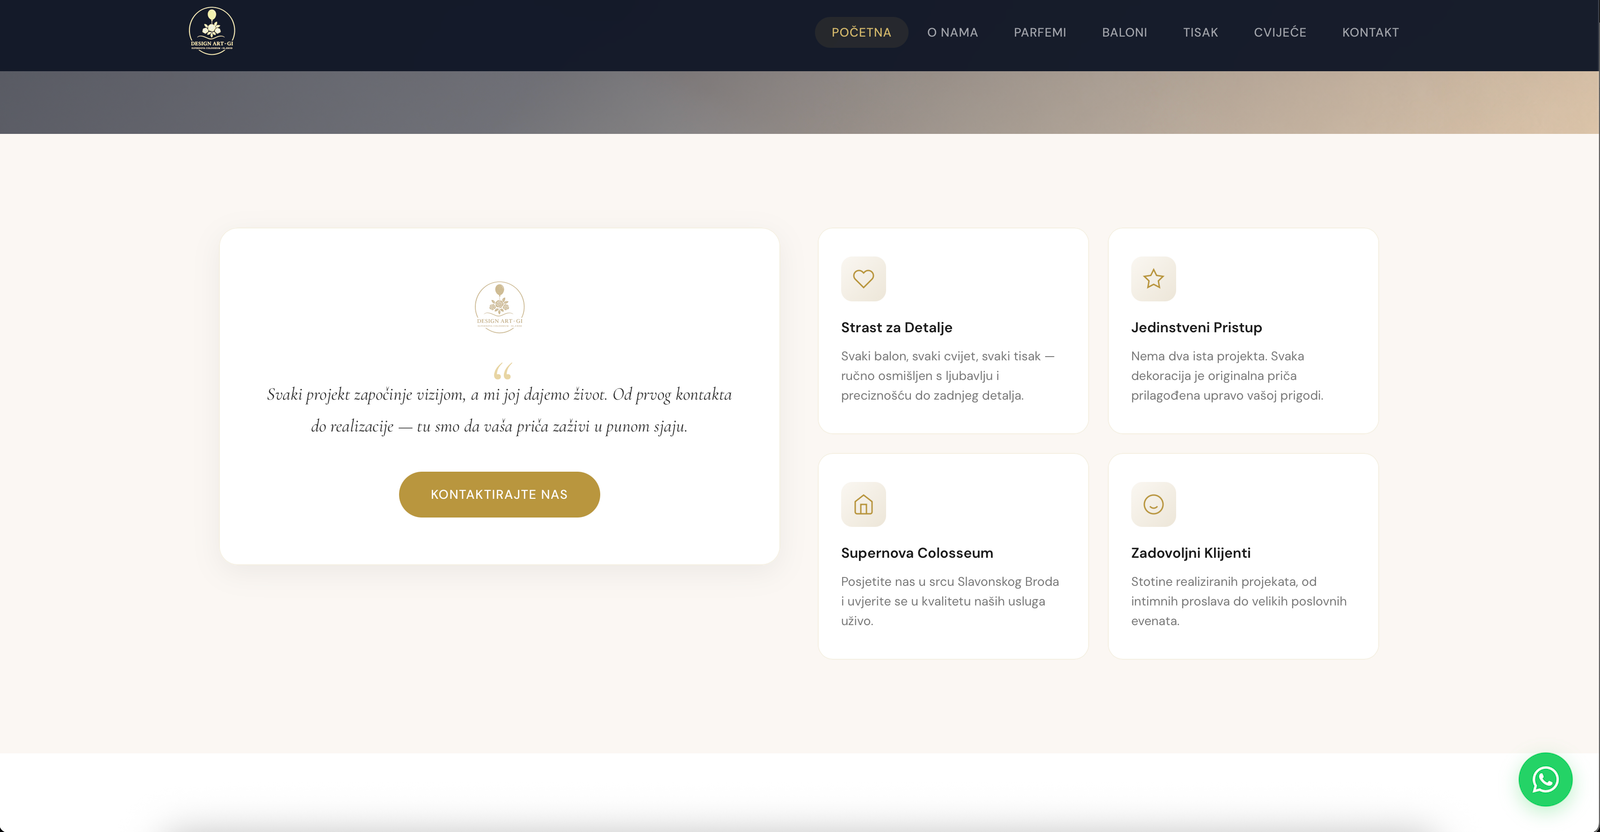
Task: Click the house icon on Supernova Colosseum
Action: pos(863,504)
